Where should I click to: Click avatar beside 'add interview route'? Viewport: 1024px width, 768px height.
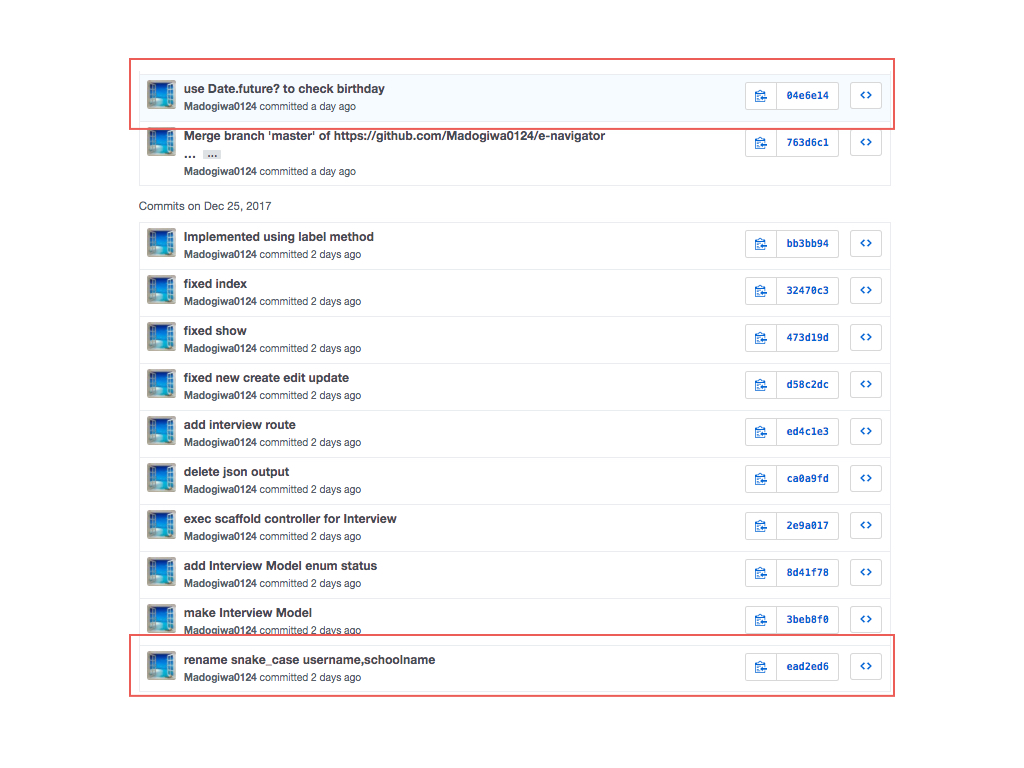pyautogui.click(x=161, y=431)
